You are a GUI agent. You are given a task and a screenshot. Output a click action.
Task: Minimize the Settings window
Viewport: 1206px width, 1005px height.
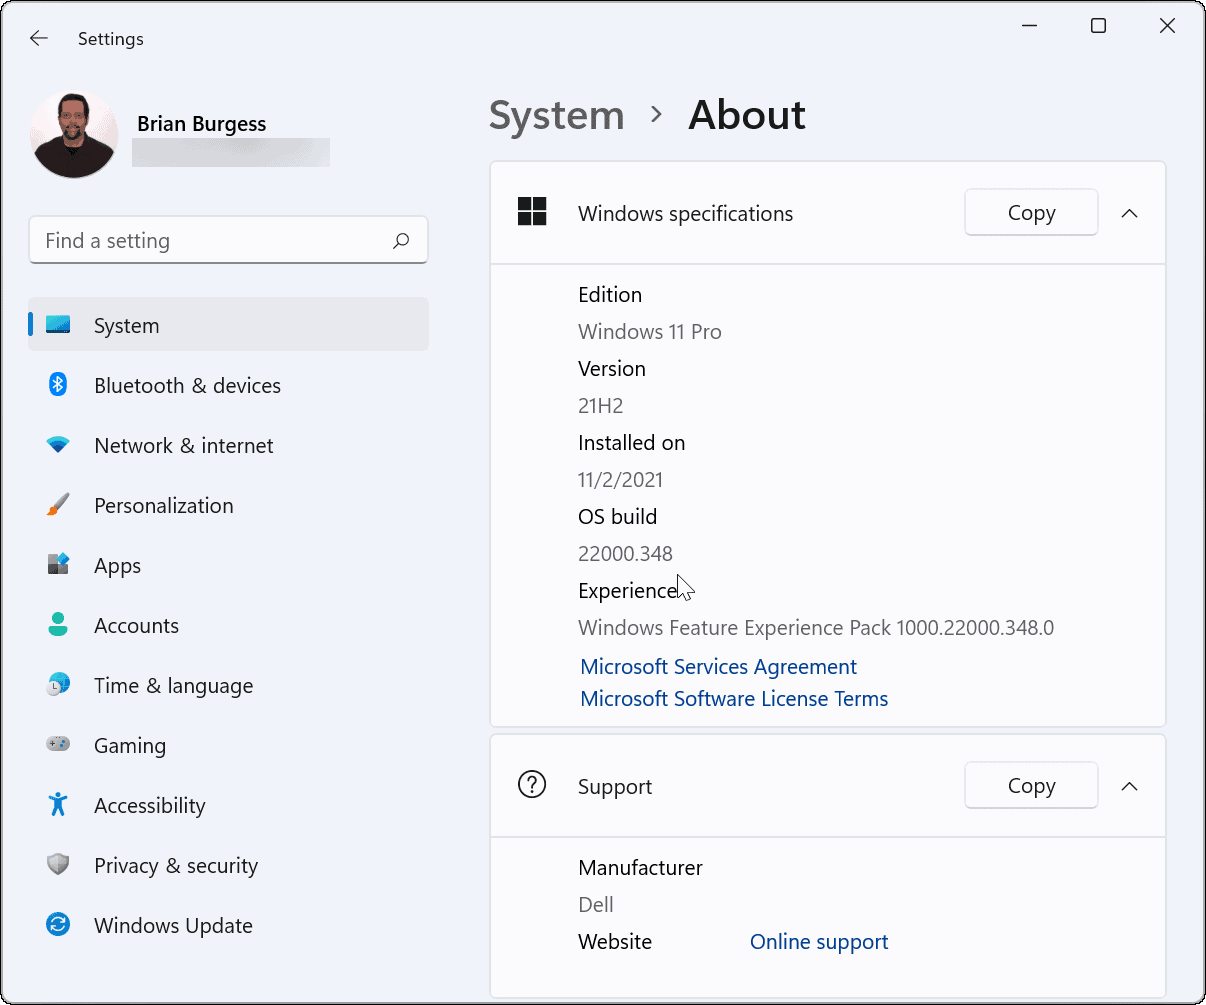(1030, 26)
